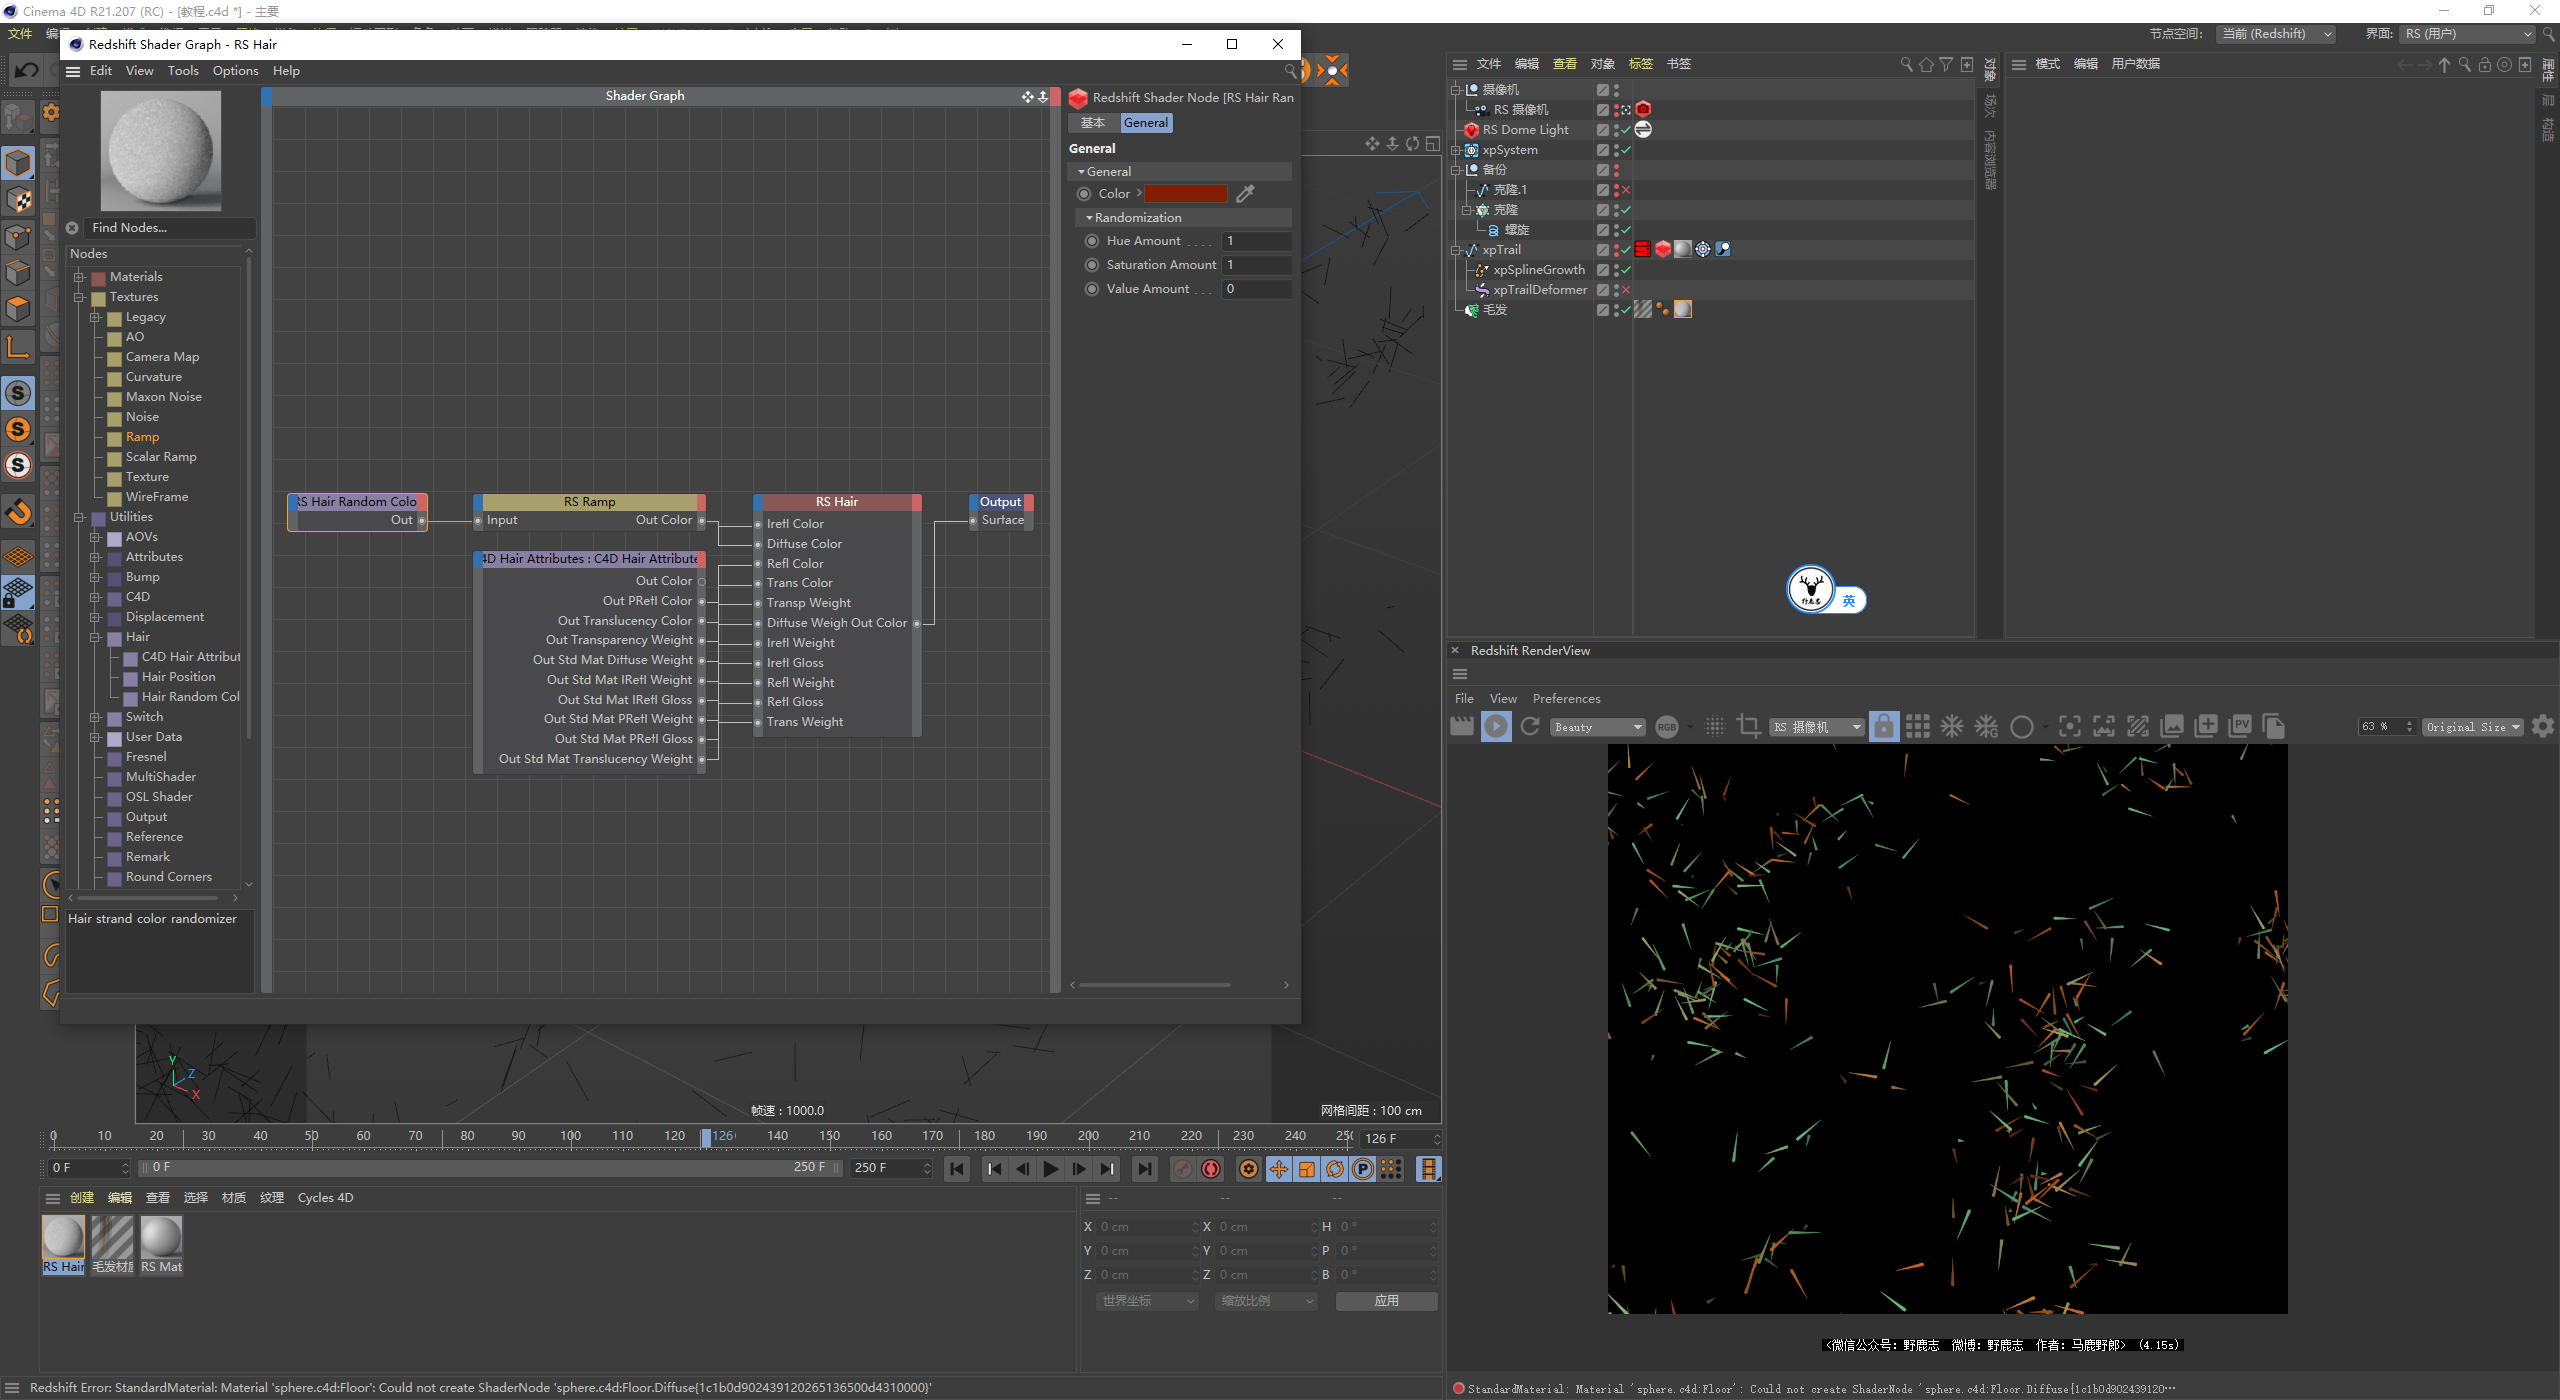This screenshot has width=2560, height=1400.
Task: Jump to the animation end frame
Action: [1144, 1169]
